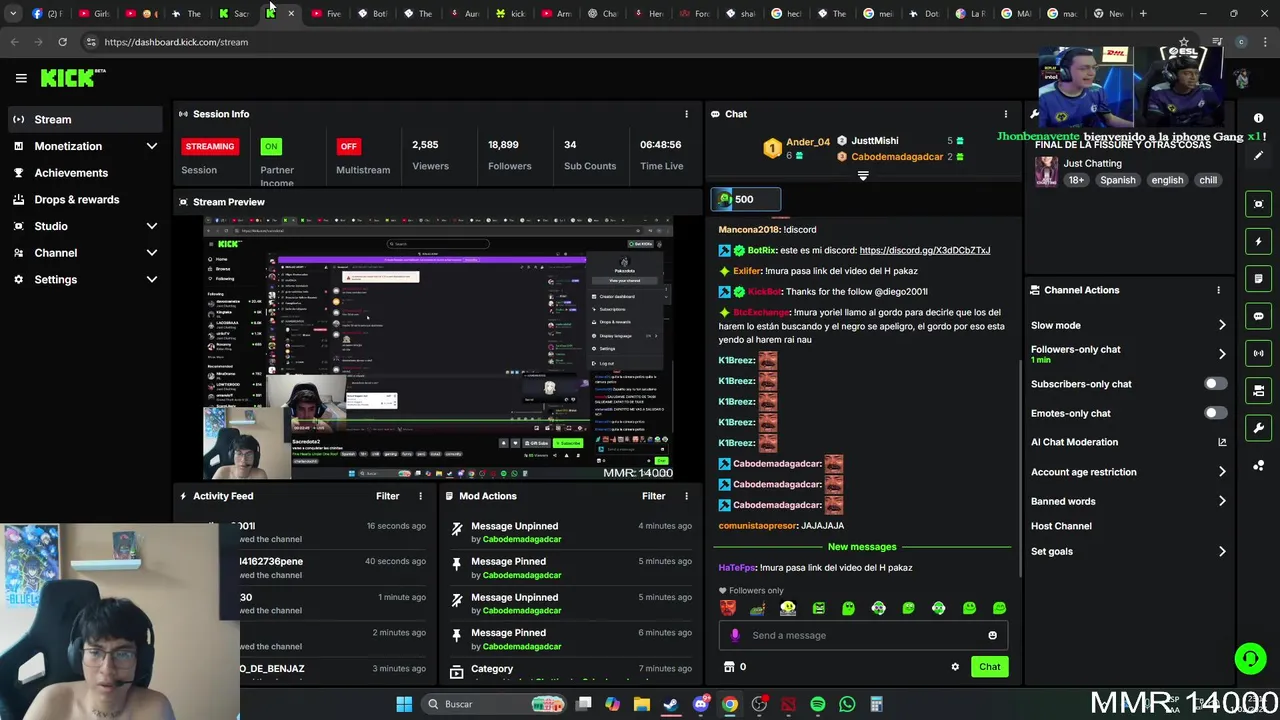Toggle the chat bubble panel icon in sidebar
This screenshot has width=1280, height=720.
coord(1258,316)
